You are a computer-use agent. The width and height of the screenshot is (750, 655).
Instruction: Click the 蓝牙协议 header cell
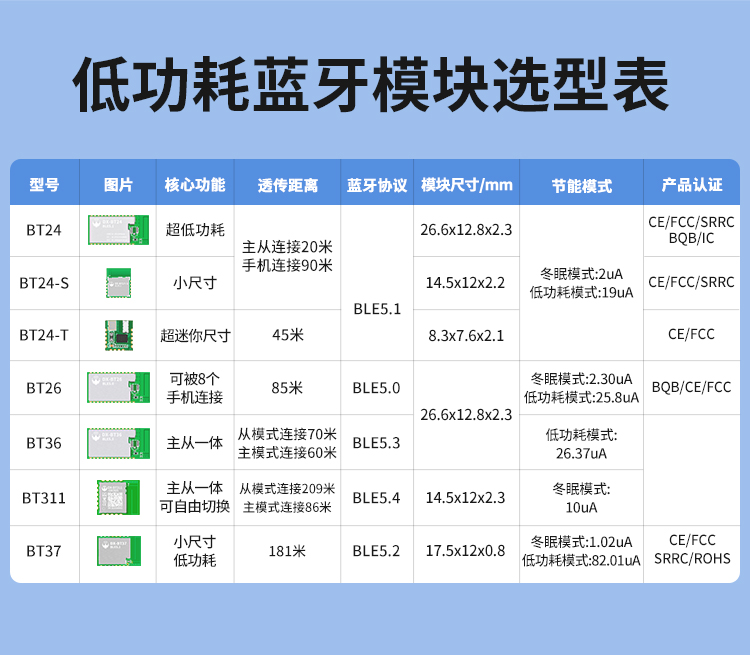[377, 186]
